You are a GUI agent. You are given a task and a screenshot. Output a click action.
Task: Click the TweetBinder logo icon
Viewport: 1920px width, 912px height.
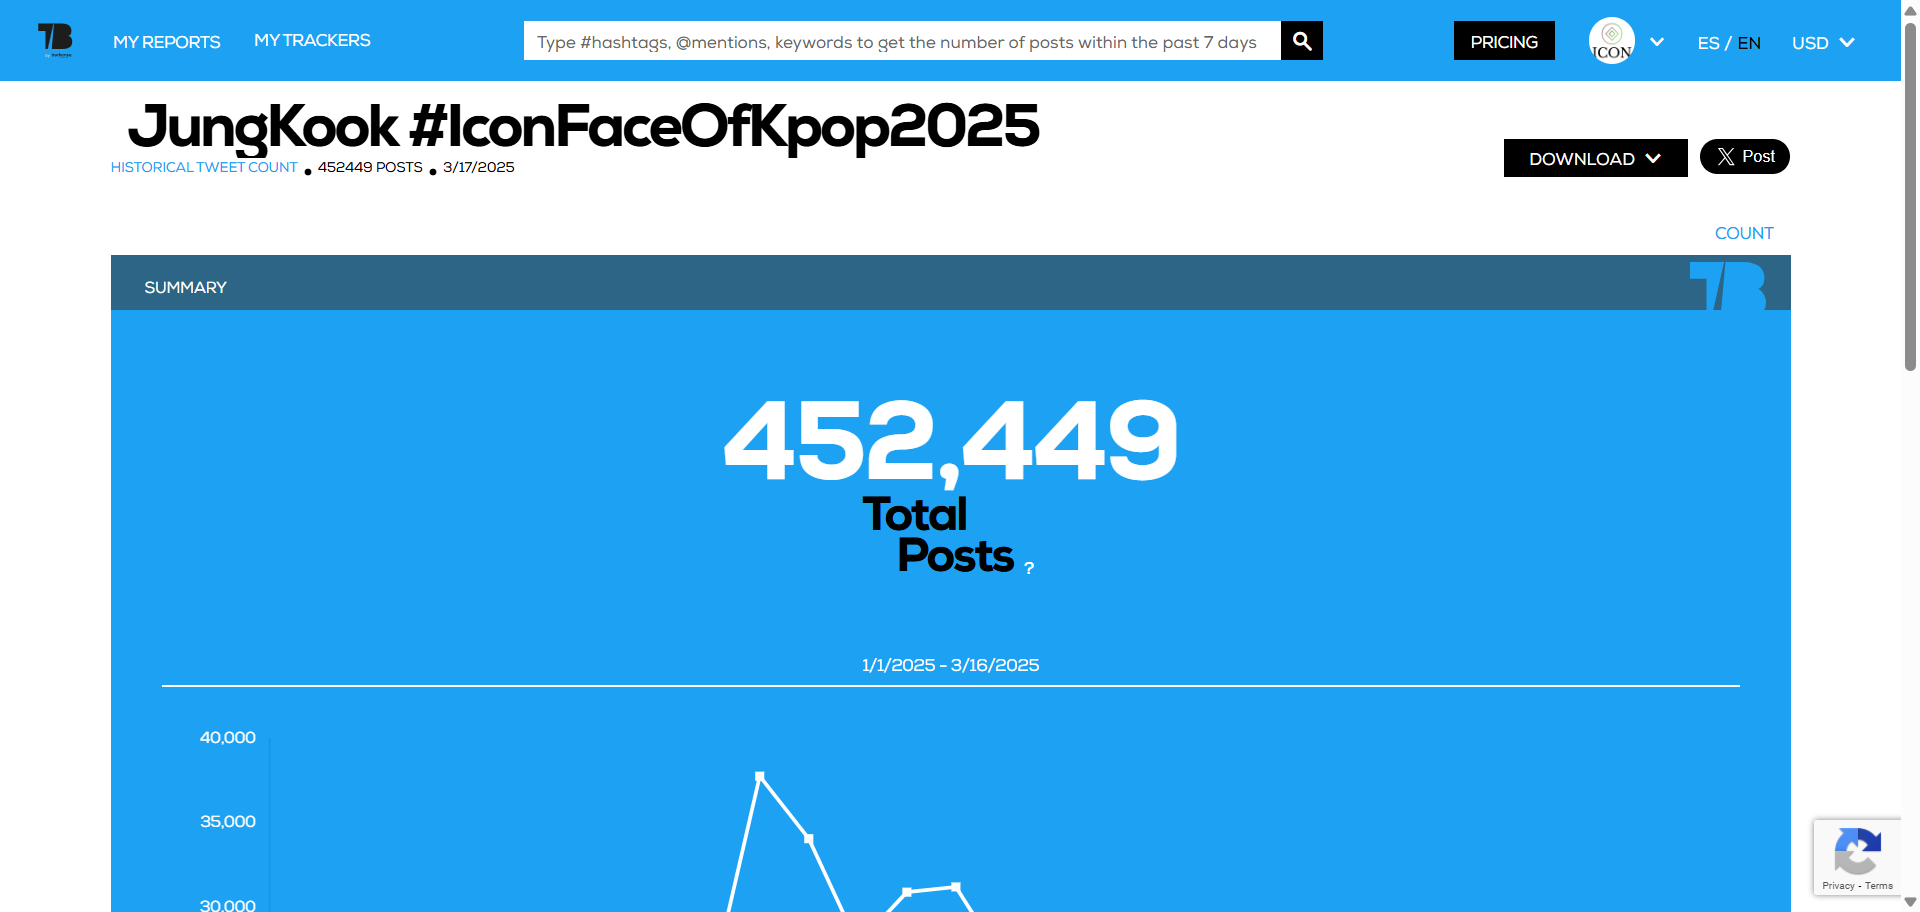55,40
